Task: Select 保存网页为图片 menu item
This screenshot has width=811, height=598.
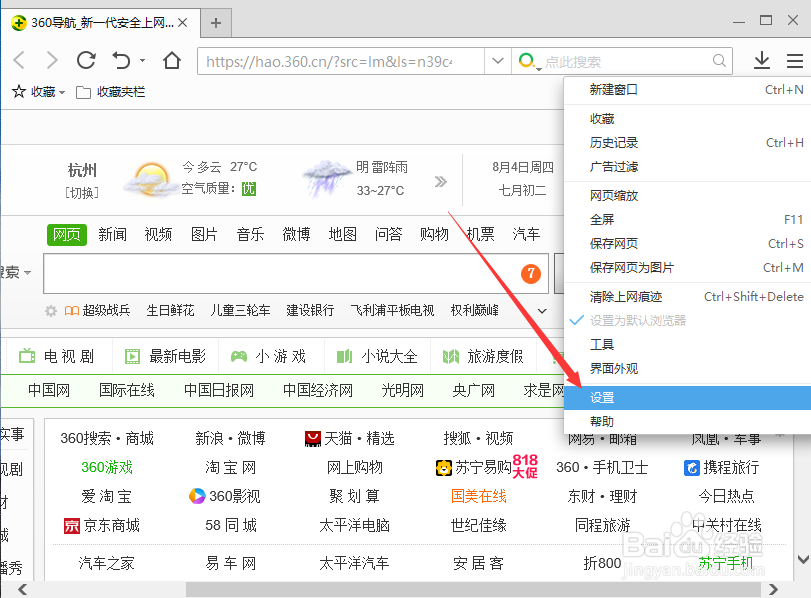Action: point(687,267)
